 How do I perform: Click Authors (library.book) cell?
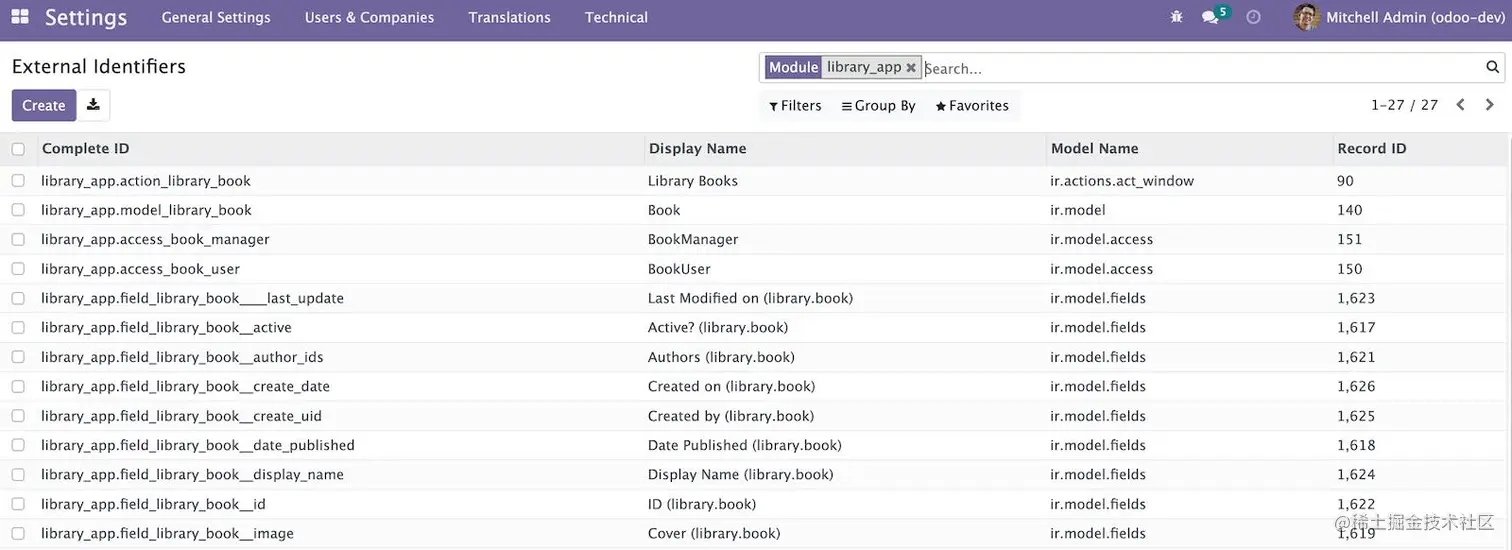pos(721,357)
